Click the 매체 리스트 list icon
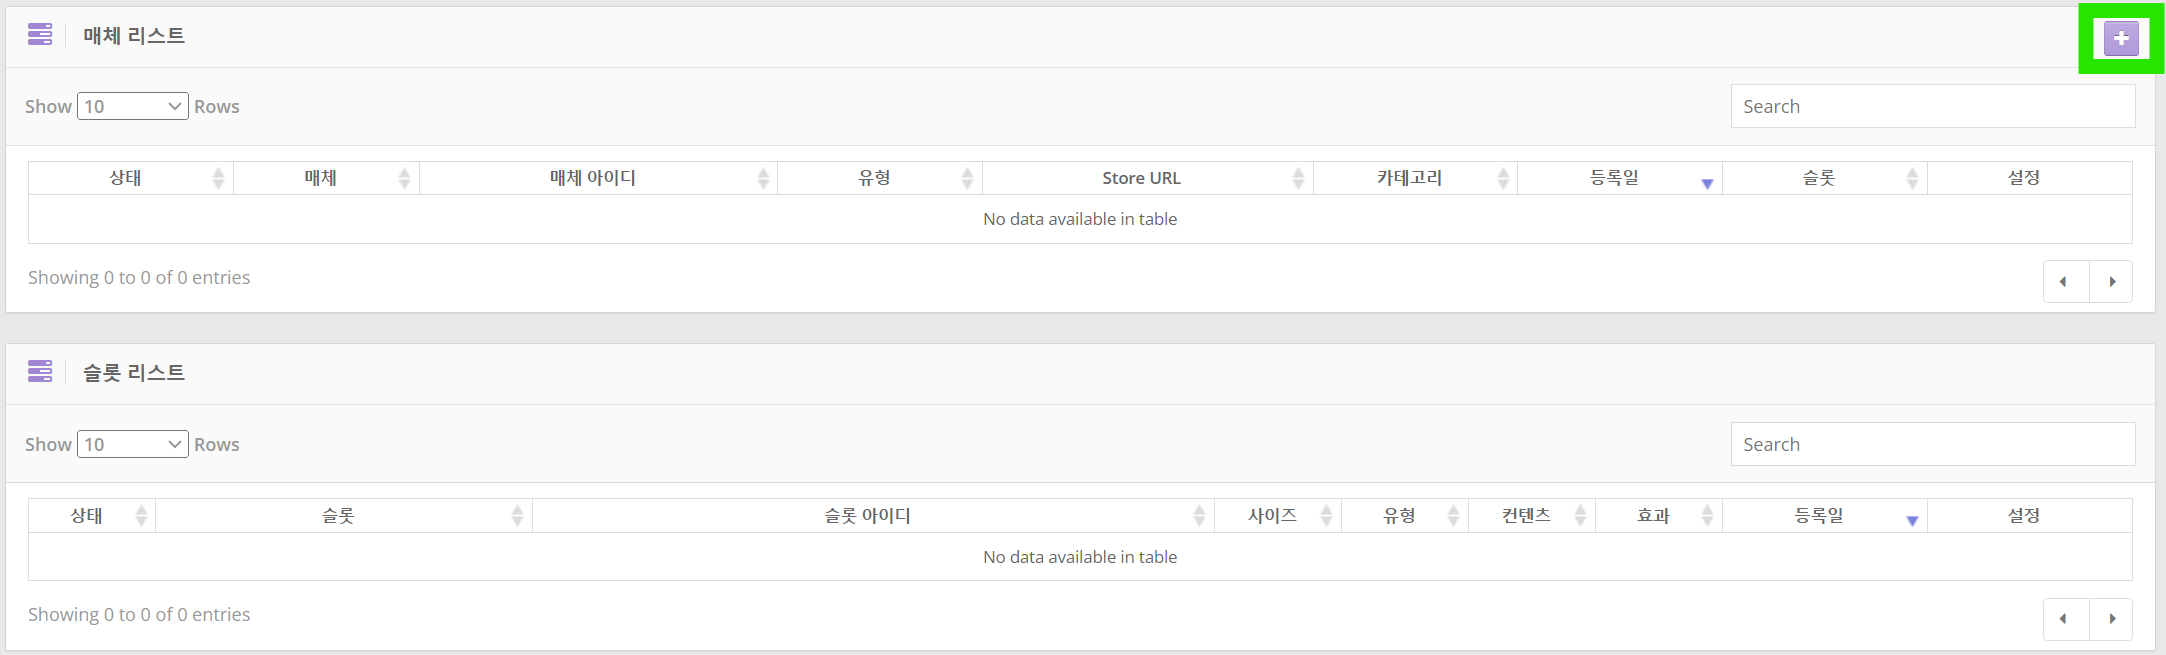Image resolution: width=2166 pixels, height=655 pixels. (40, 35)
